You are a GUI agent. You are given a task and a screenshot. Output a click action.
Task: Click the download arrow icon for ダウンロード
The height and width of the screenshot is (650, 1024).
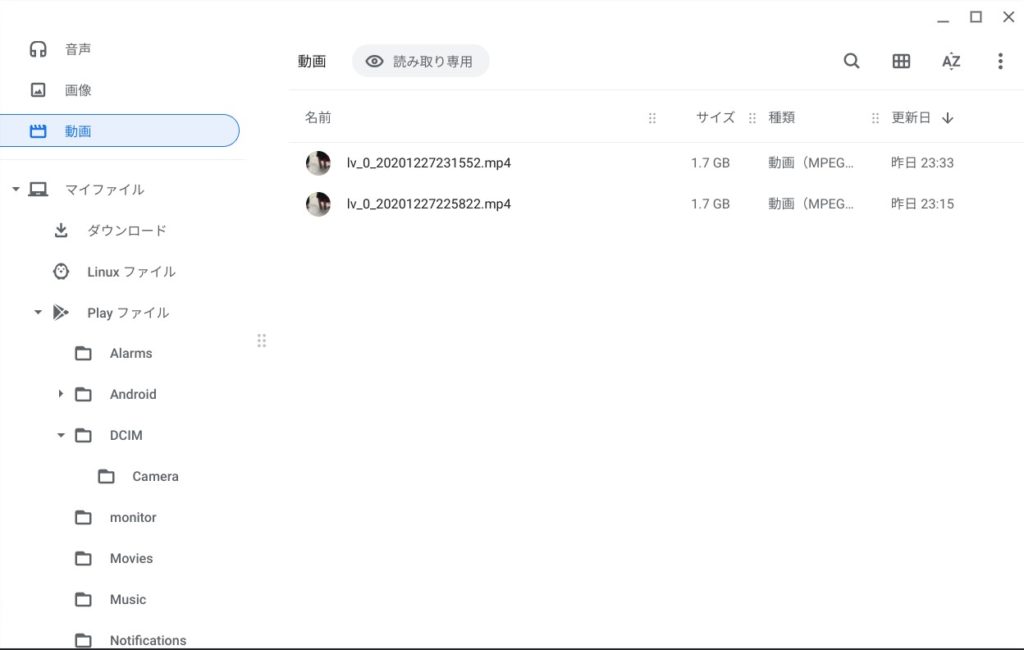click(61, 231)
